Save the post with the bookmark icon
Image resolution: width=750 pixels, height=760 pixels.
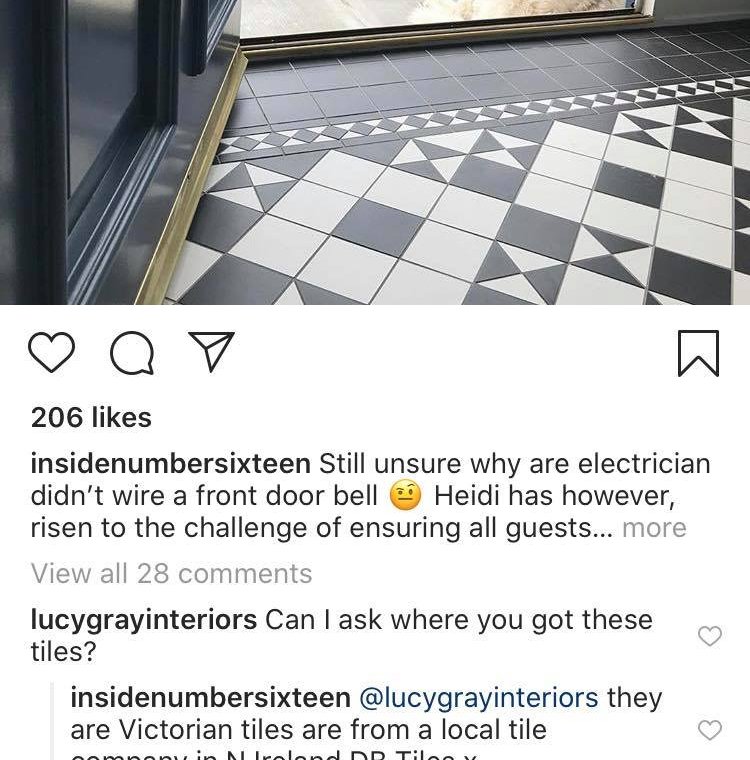(x=698, y=353)
